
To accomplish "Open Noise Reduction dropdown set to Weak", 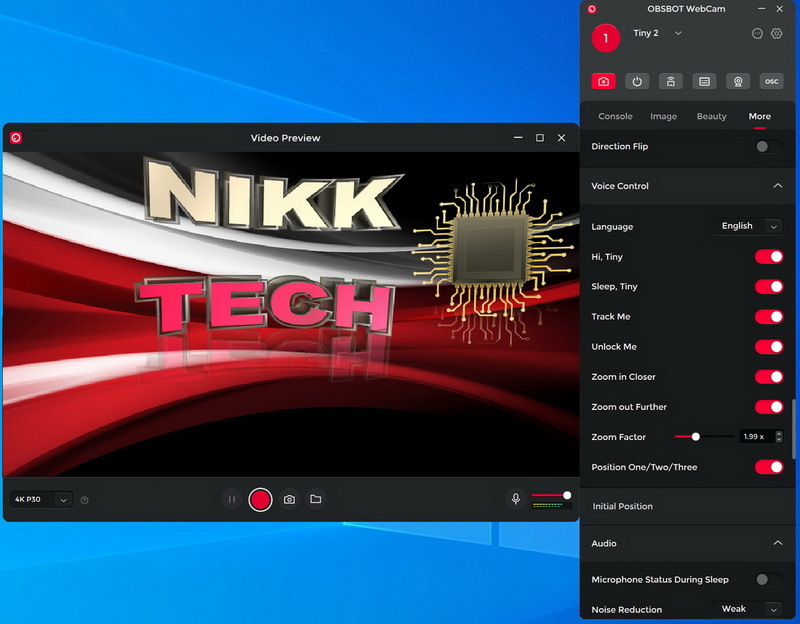I will click(748, 609).
